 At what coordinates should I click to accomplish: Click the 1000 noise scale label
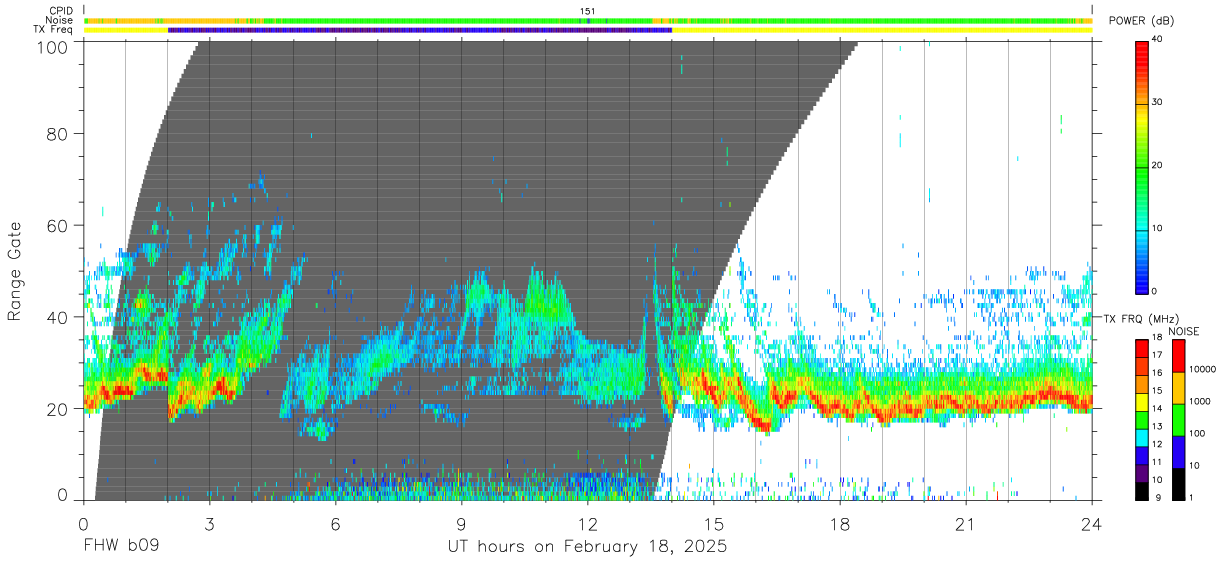pos(1199,401)
